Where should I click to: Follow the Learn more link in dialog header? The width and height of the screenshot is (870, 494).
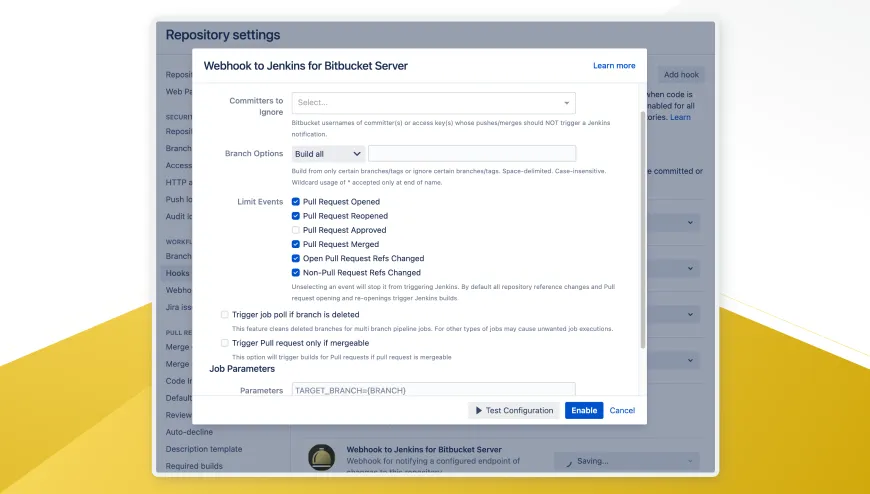[x=613, y=66]
